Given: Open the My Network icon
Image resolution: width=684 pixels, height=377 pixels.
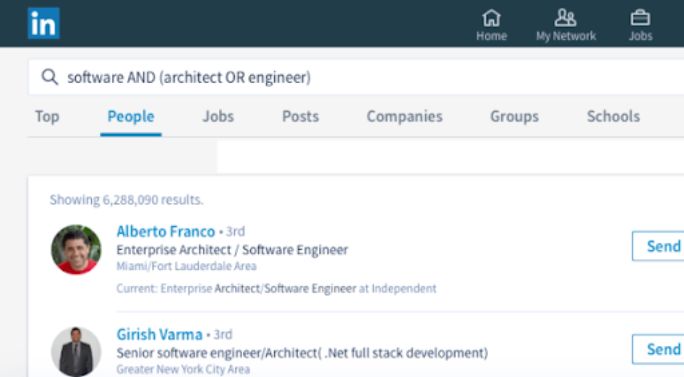Looking at the screenshot, I should [565, 18].
